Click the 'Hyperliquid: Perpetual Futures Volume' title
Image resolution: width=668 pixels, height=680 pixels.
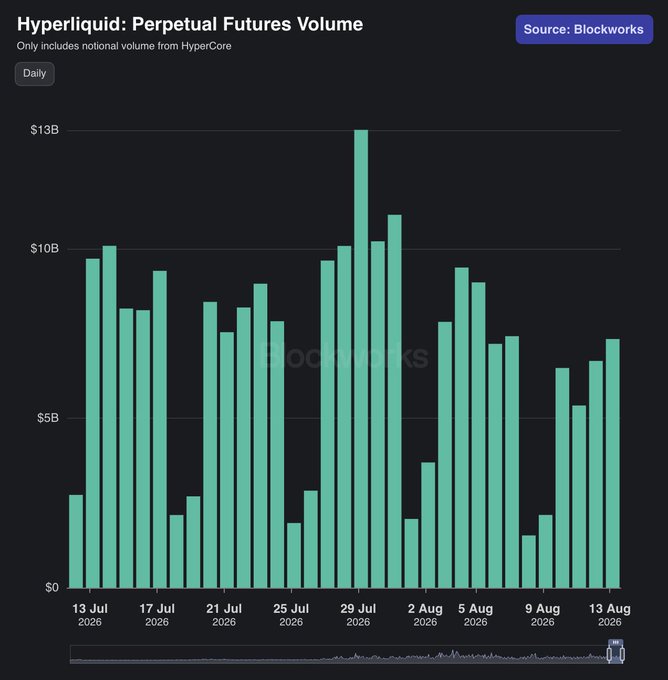coord(190,24)
